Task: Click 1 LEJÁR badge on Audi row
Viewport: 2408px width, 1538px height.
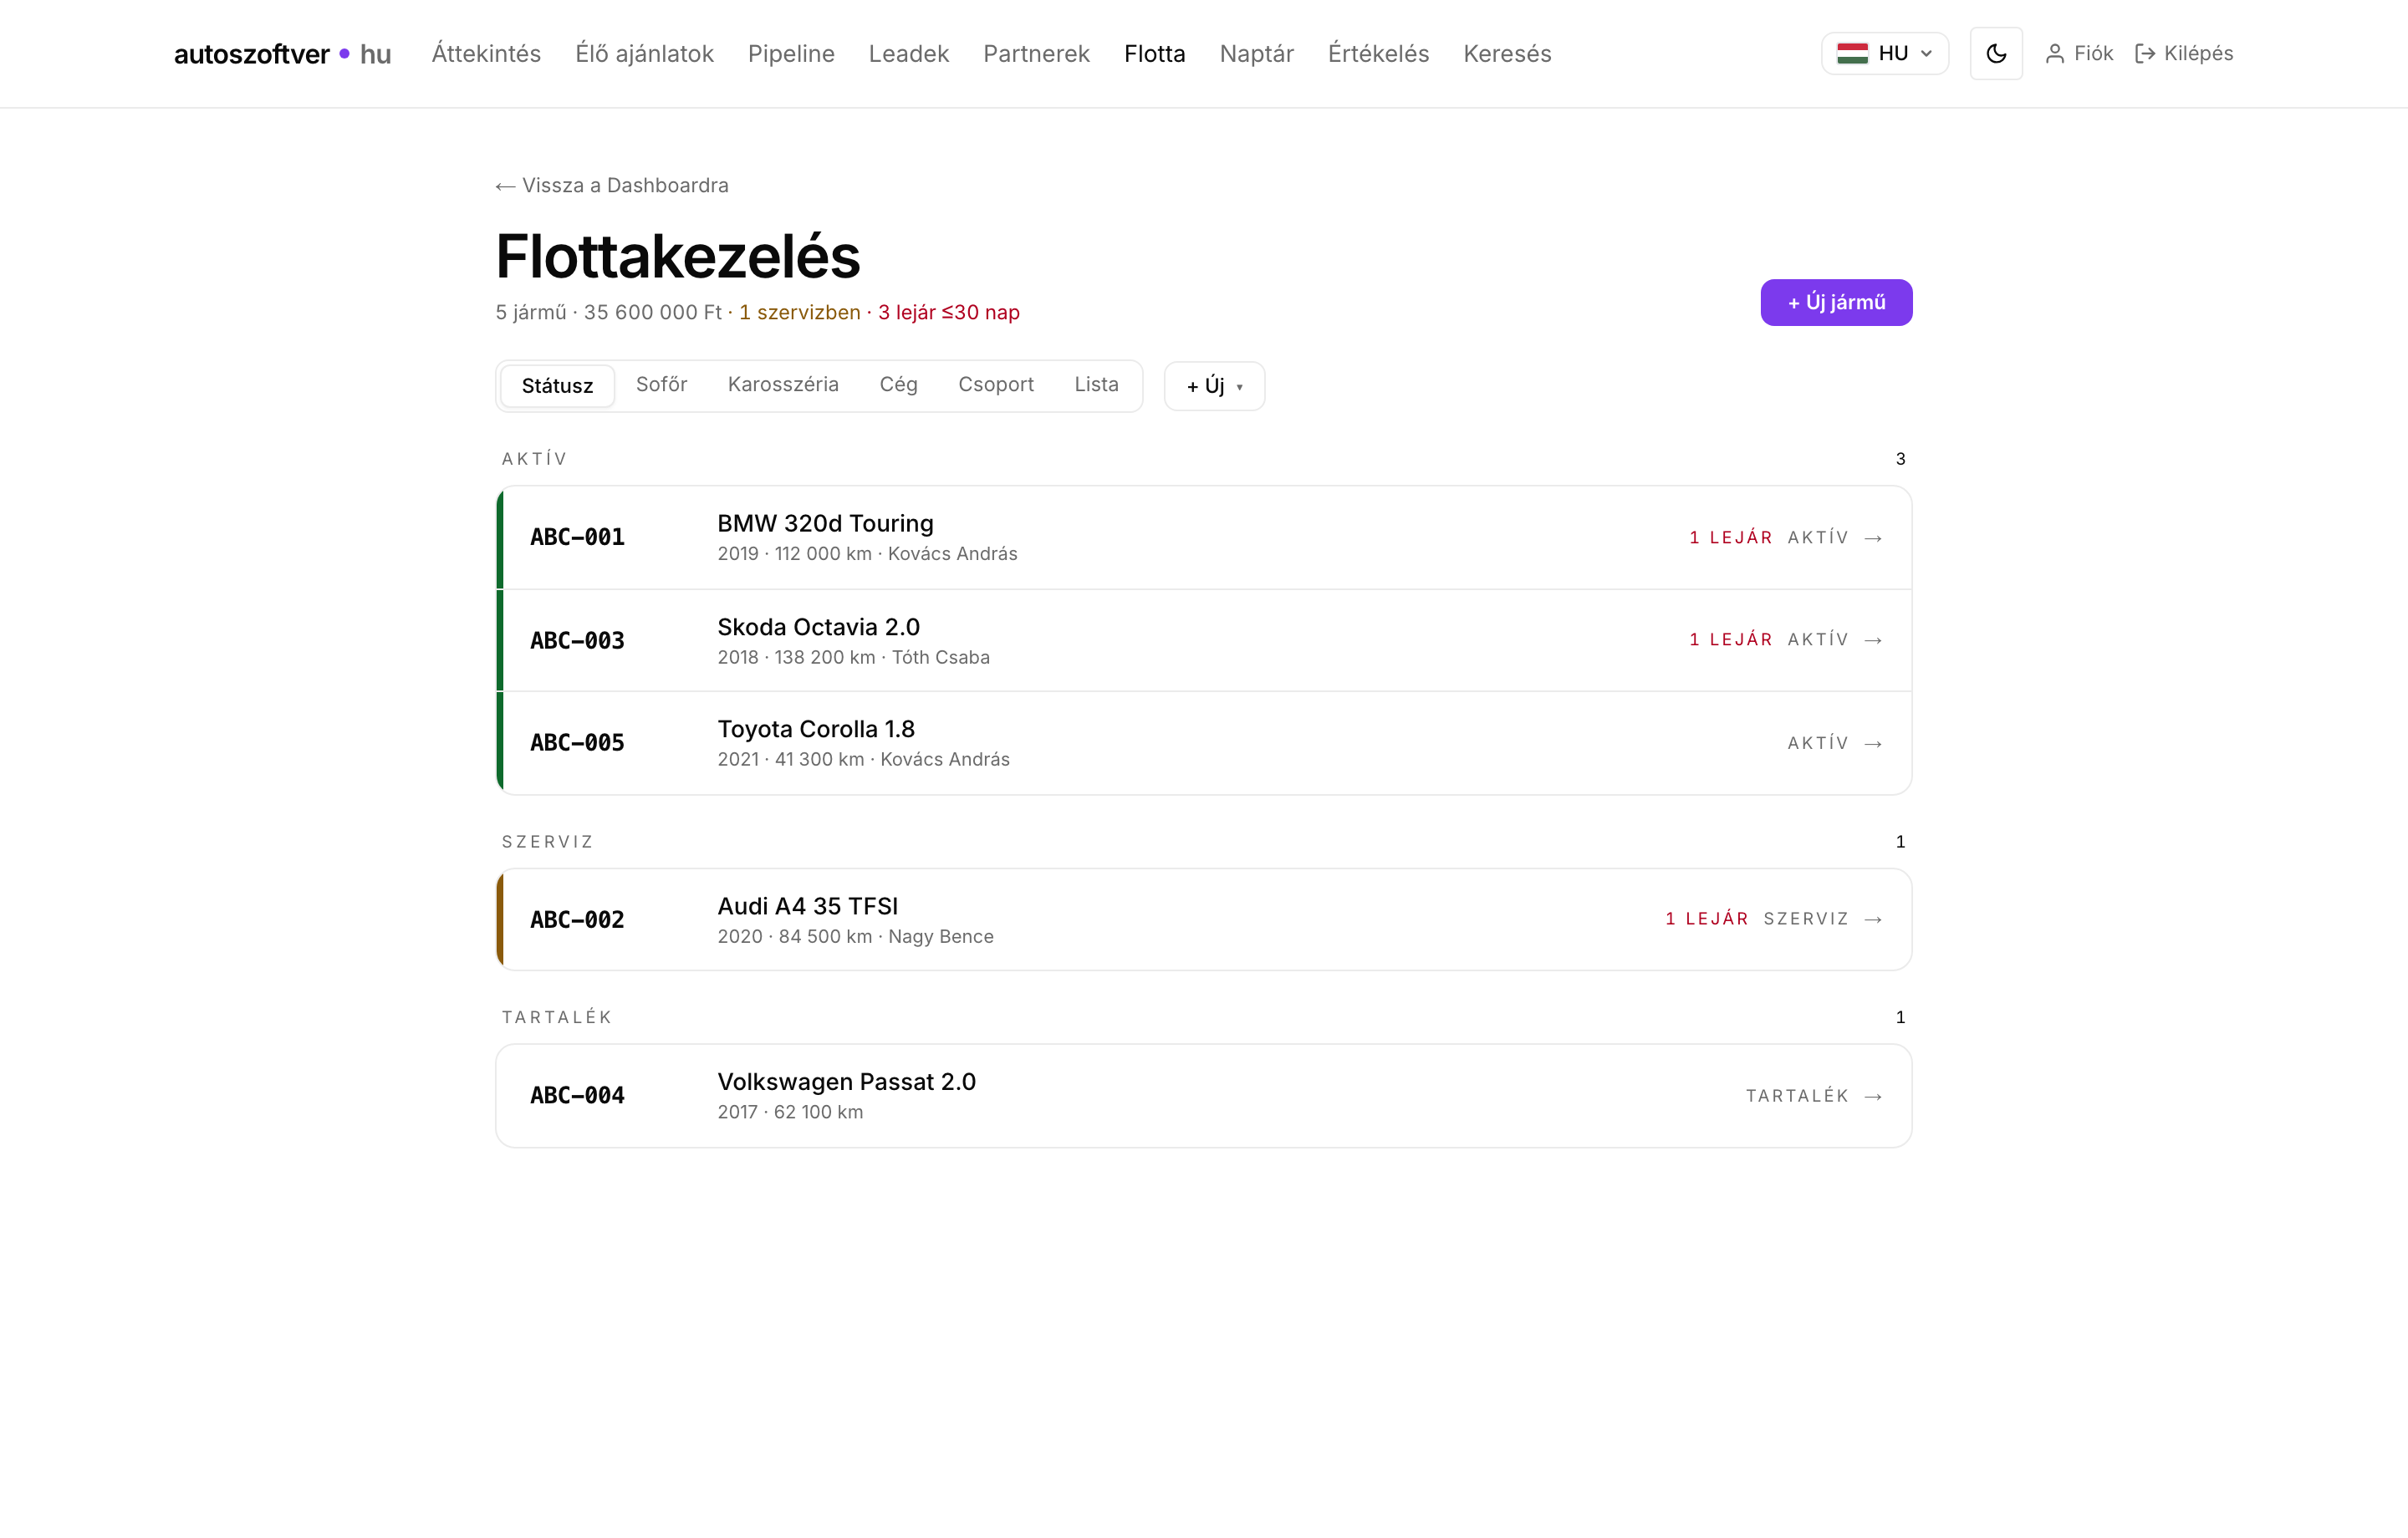Action: [1706, 918]
